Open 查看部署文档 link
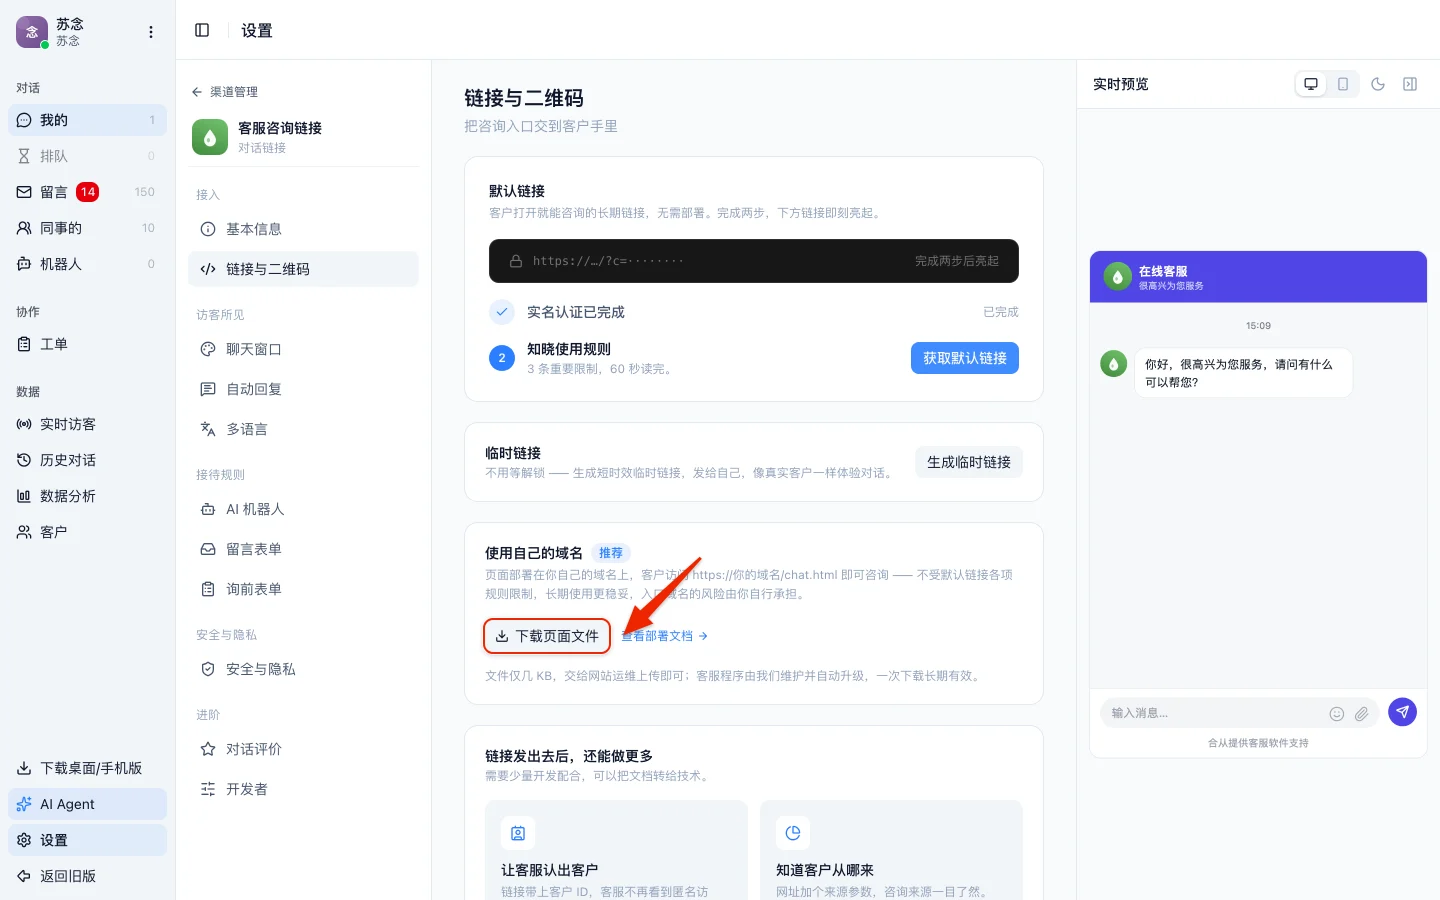This screenshot has width=1440, height=900. pyautogui.click(x=665, y=636)
